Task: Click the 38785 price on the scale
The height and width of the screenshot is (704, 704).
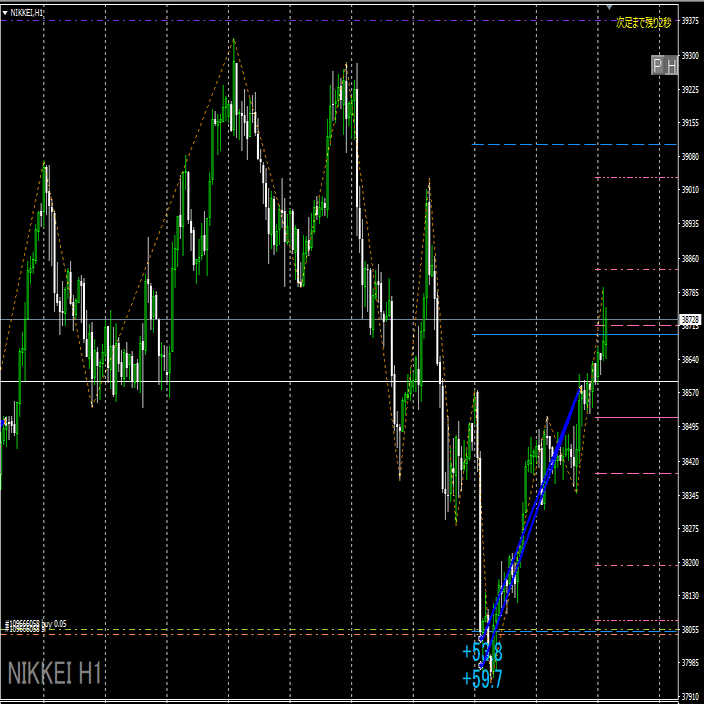Action: point(691,293)
